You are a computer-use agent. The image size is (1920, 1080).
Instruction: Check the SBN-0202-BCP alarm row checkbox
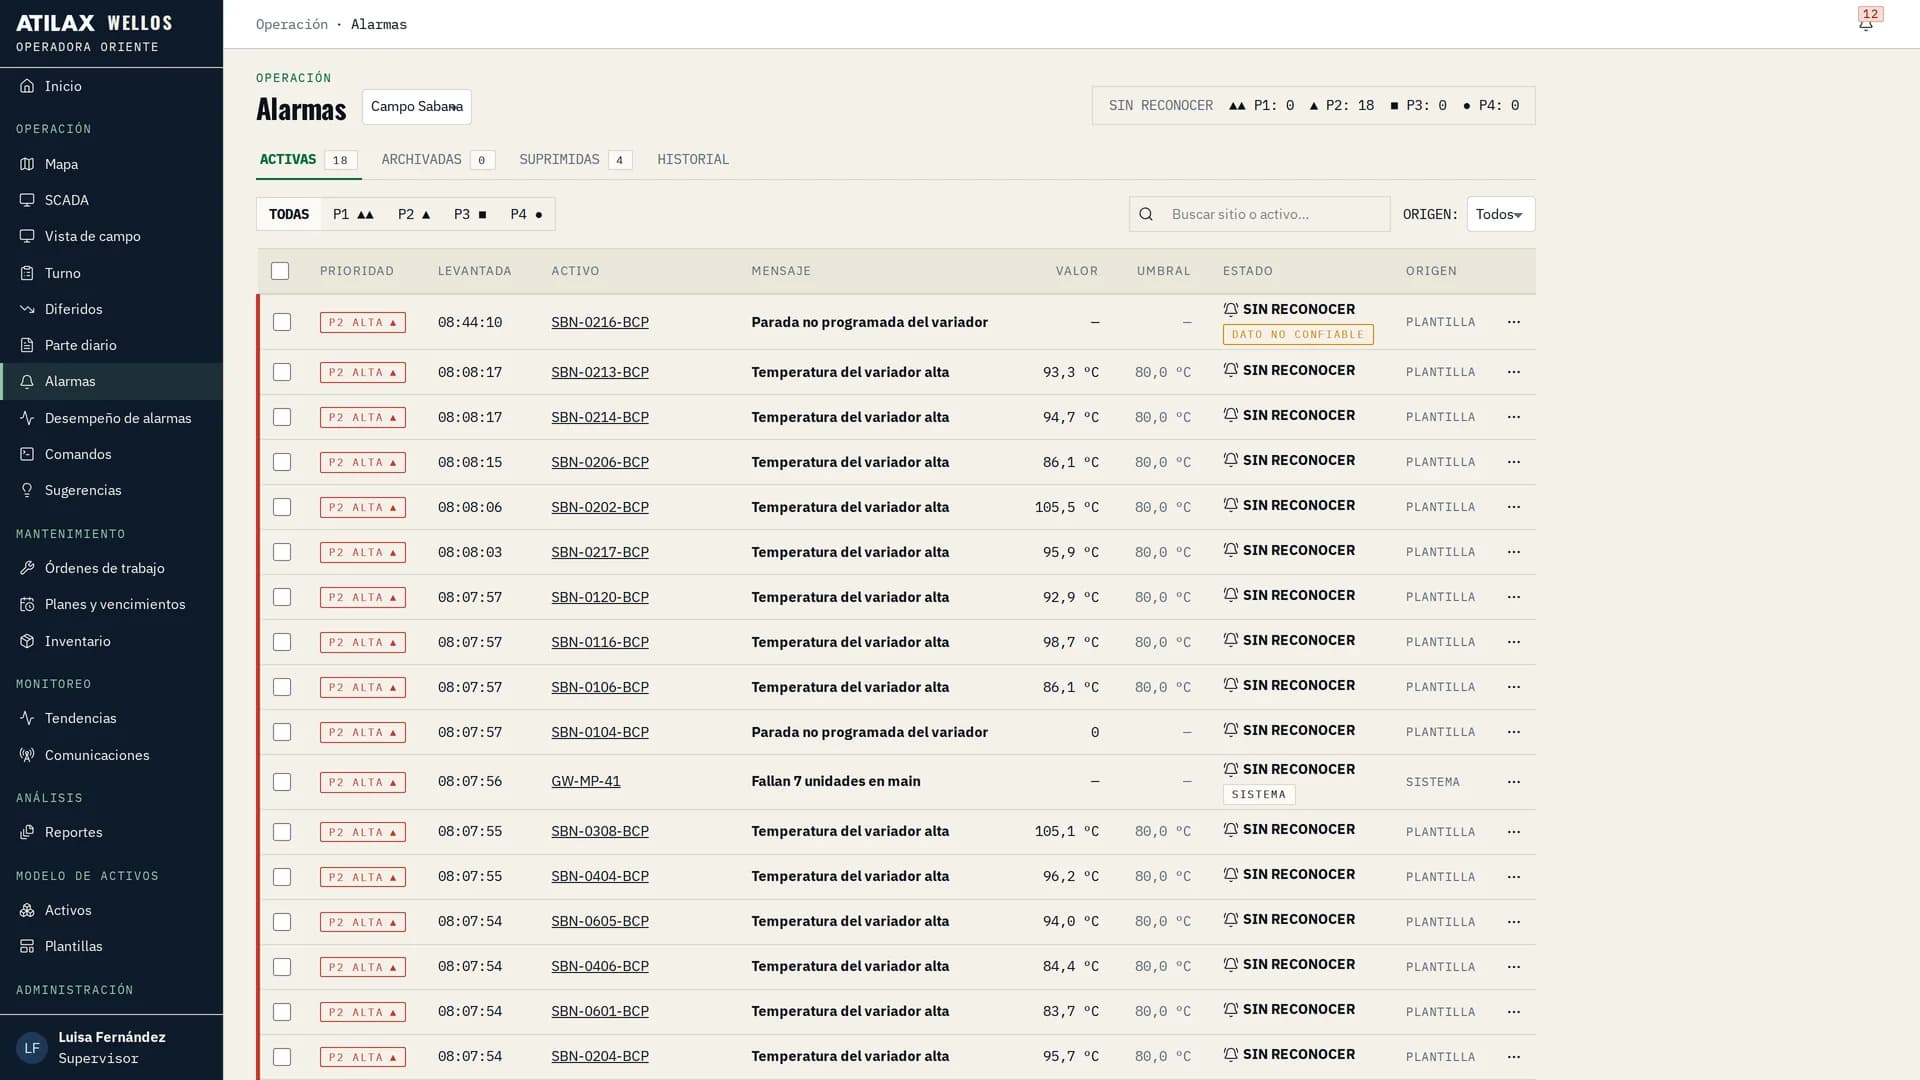pyautogui.click(x=282, y=507)
